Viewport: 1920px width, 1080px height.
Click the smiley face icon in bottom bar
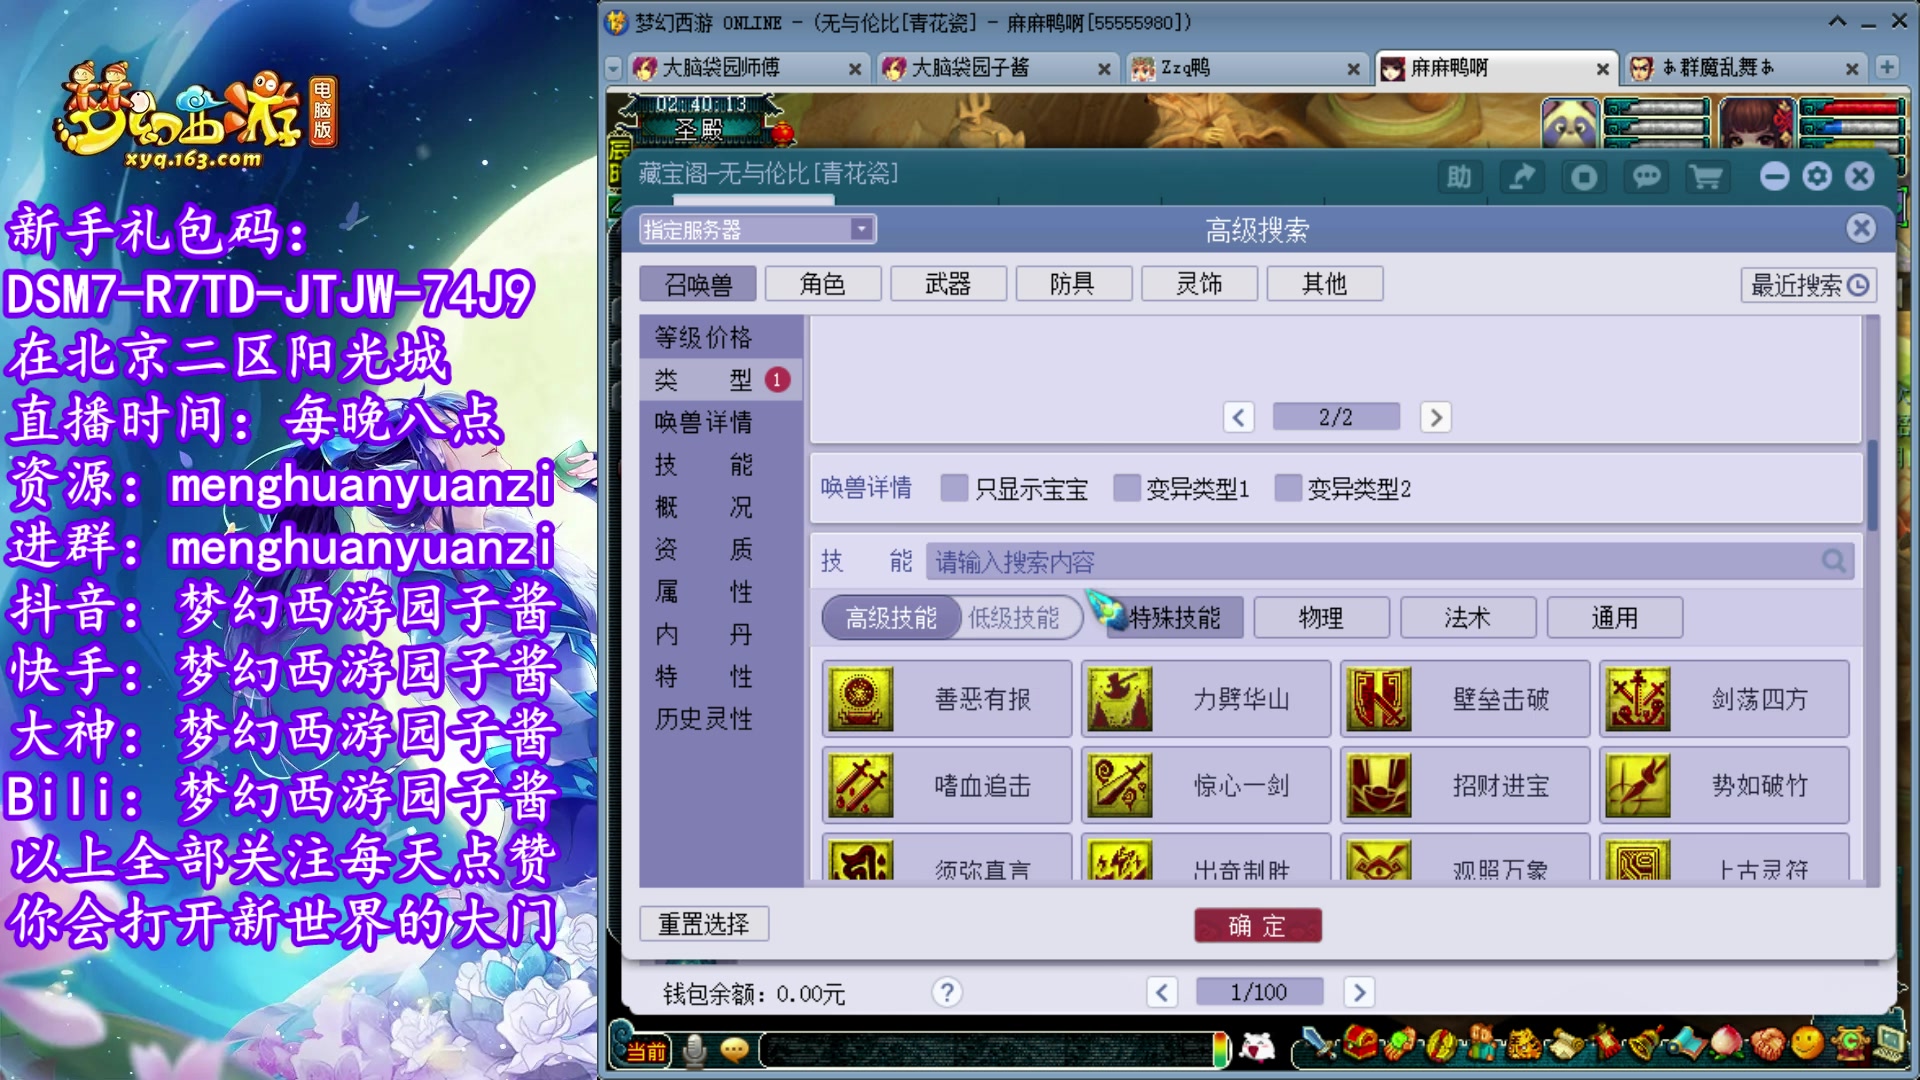(1807, 1045)
